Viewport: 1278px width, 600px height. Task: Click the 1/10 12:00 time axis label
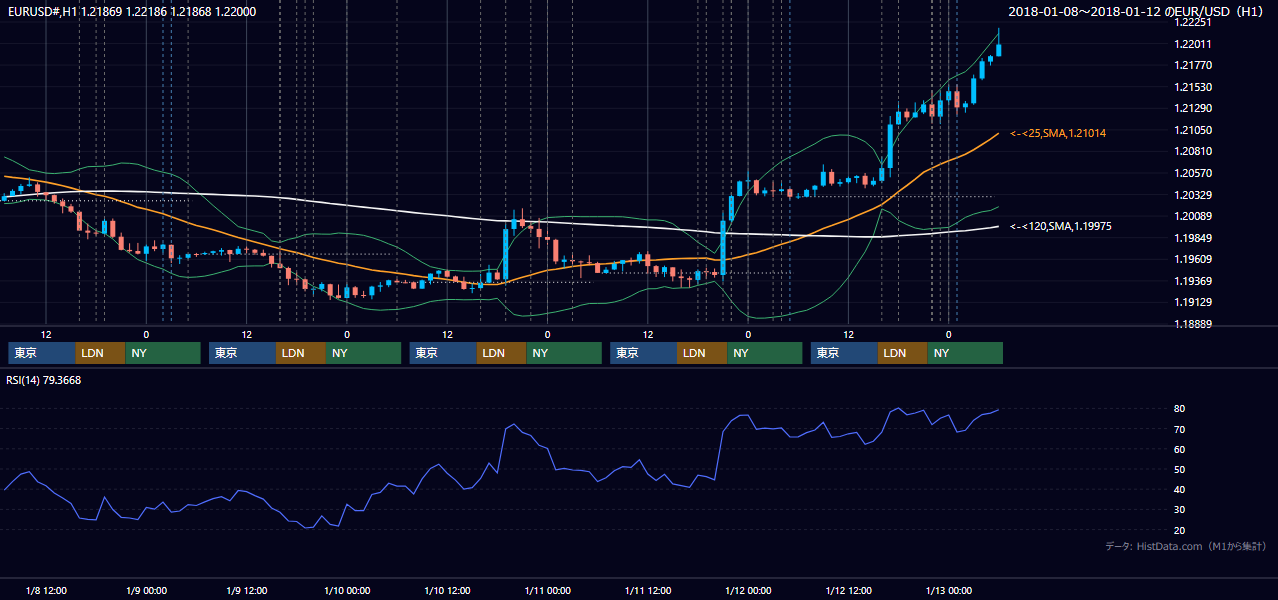click(x=447, y=591)
